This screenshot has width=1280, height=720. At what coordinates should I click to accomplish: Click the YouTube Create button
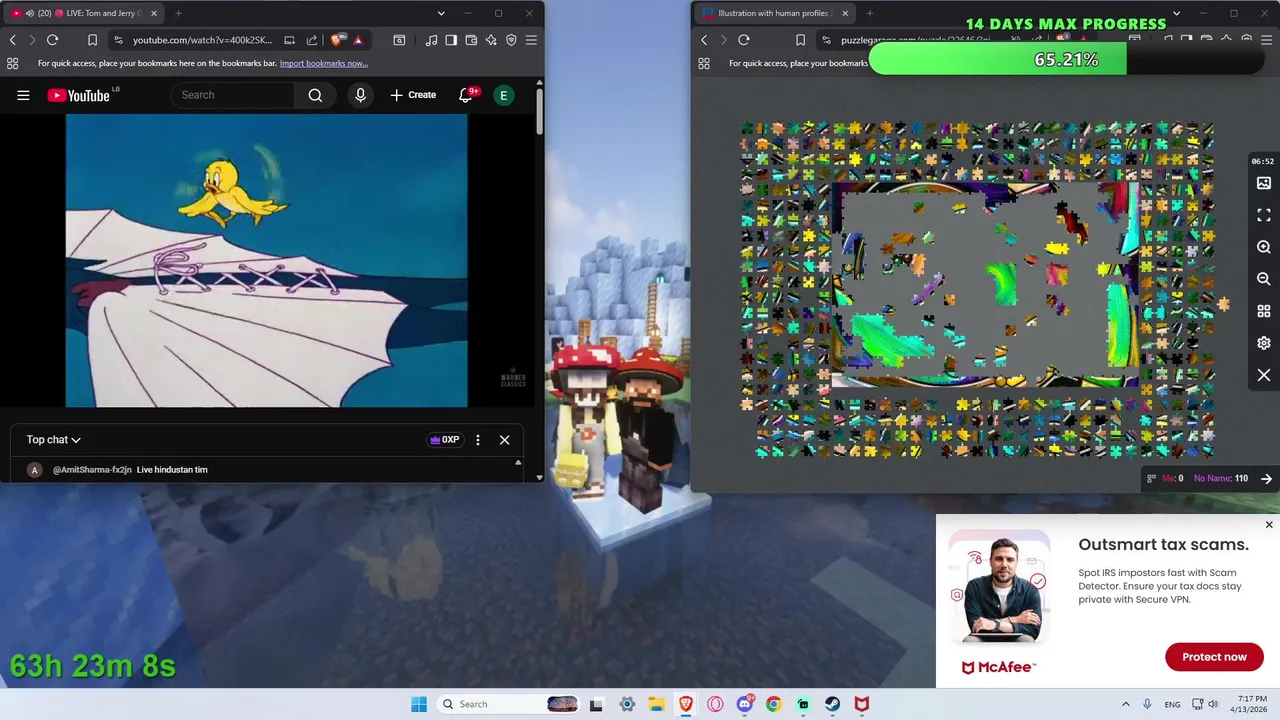[413, 95]
